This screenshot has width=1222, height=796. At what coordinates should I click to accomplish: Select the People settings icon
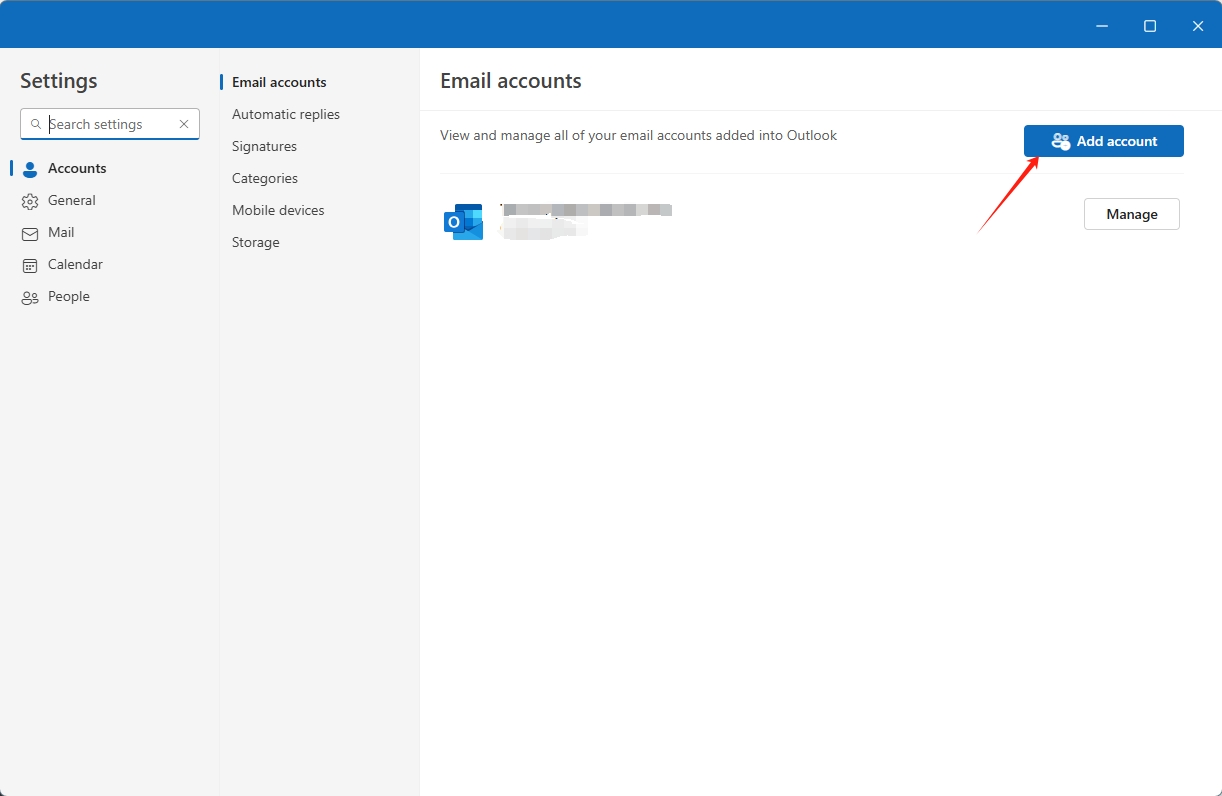click(x=28, y=296)
